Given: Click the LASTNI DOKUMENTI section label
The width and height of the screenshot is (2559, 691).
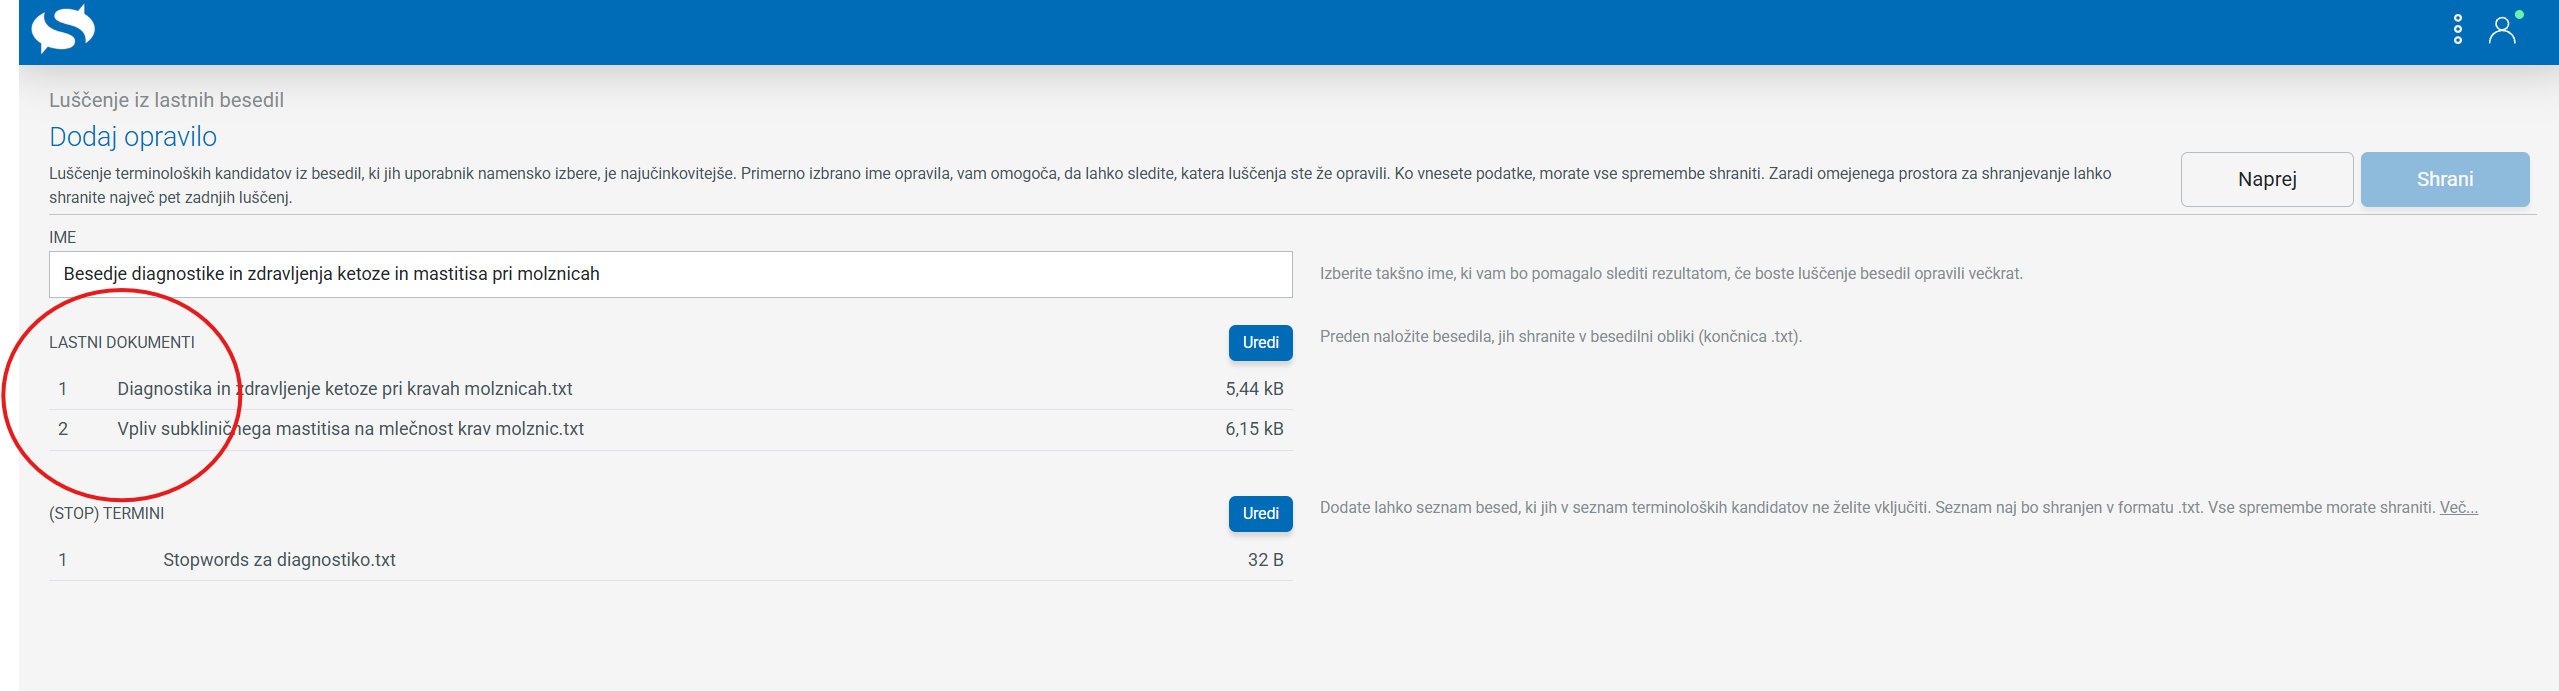Looking at the screenshot, I should pos(122,342).
